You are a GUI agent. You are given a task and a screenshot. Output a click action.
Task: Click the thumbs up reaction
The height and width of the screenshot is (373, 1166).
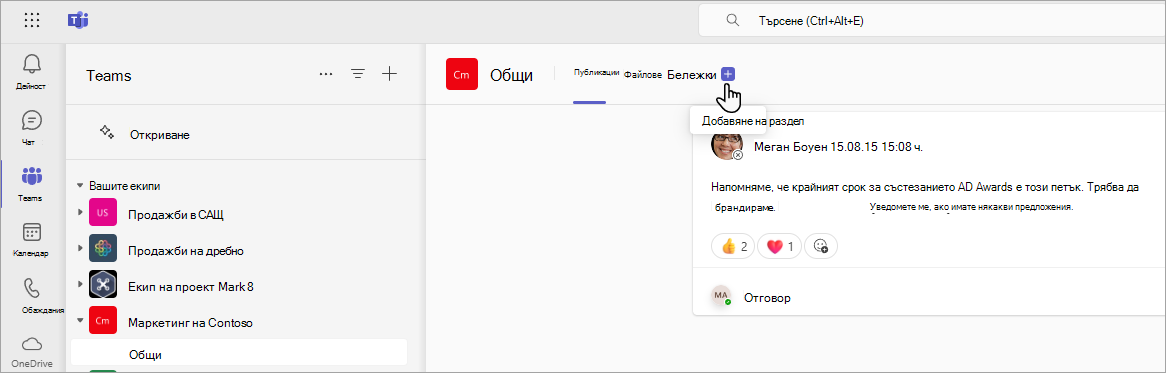(x=733, y=246)
